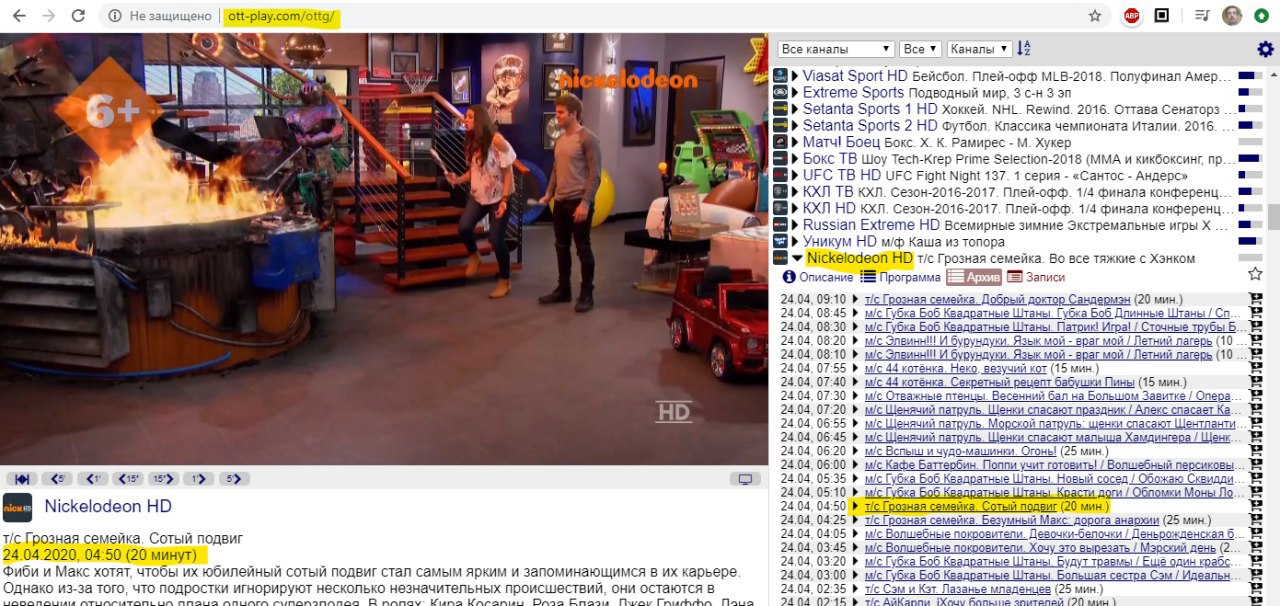Expand the Setanta Sports 1 HD channel
The height and width of the screenshot is (606, 1280).
pyautogui.click(x=796, y=109)
